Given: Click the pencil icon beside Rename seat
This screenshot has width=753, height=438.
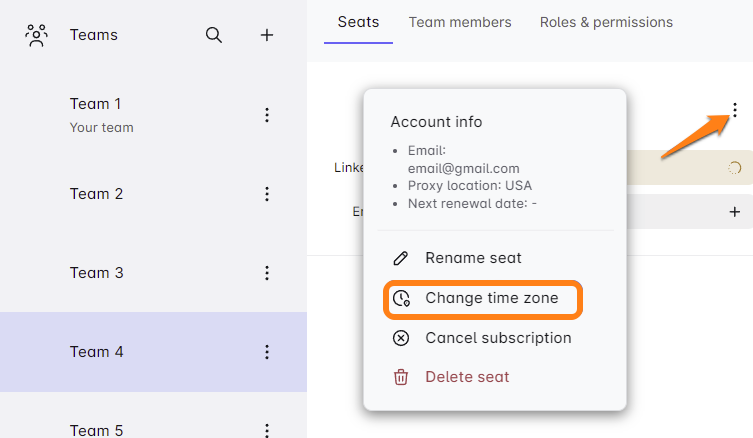Looking at the screenshot, I should pyautogui.click(x=401, y=258).
